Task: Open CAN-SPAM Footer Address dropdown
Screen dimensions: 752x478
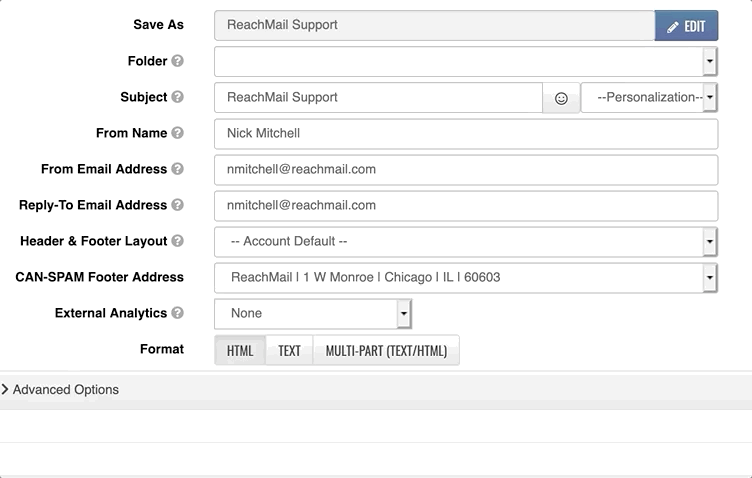Action: (466, 278)
